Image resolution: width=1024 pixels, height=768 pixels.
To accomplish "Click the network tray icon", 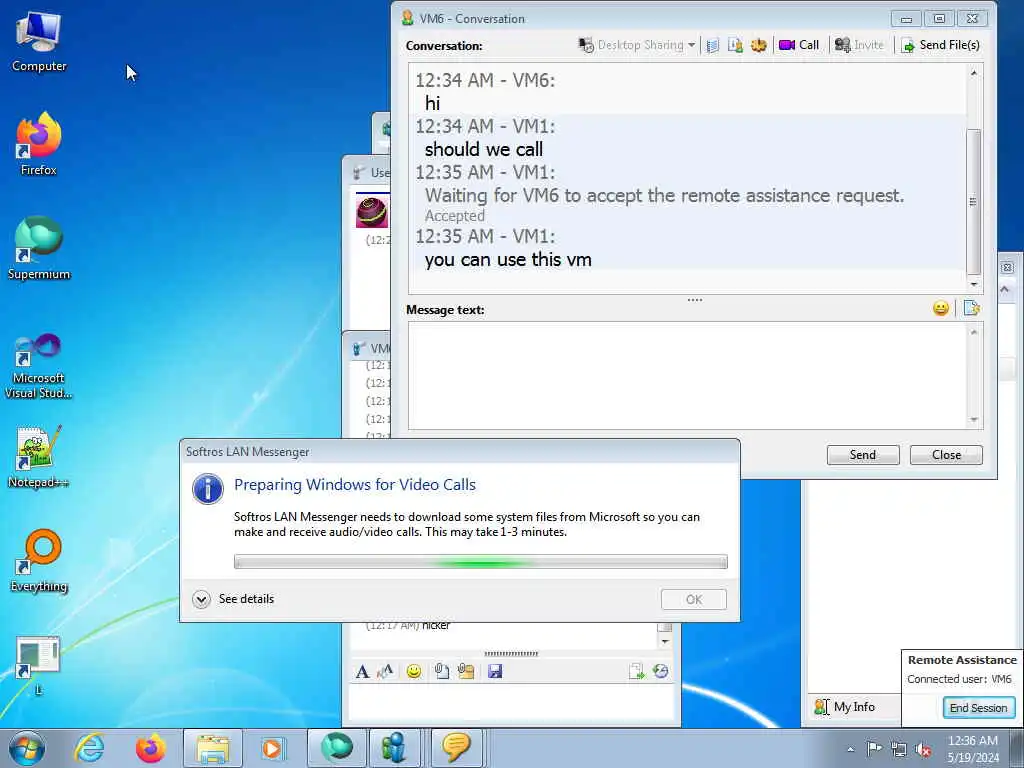I will 899,749.
